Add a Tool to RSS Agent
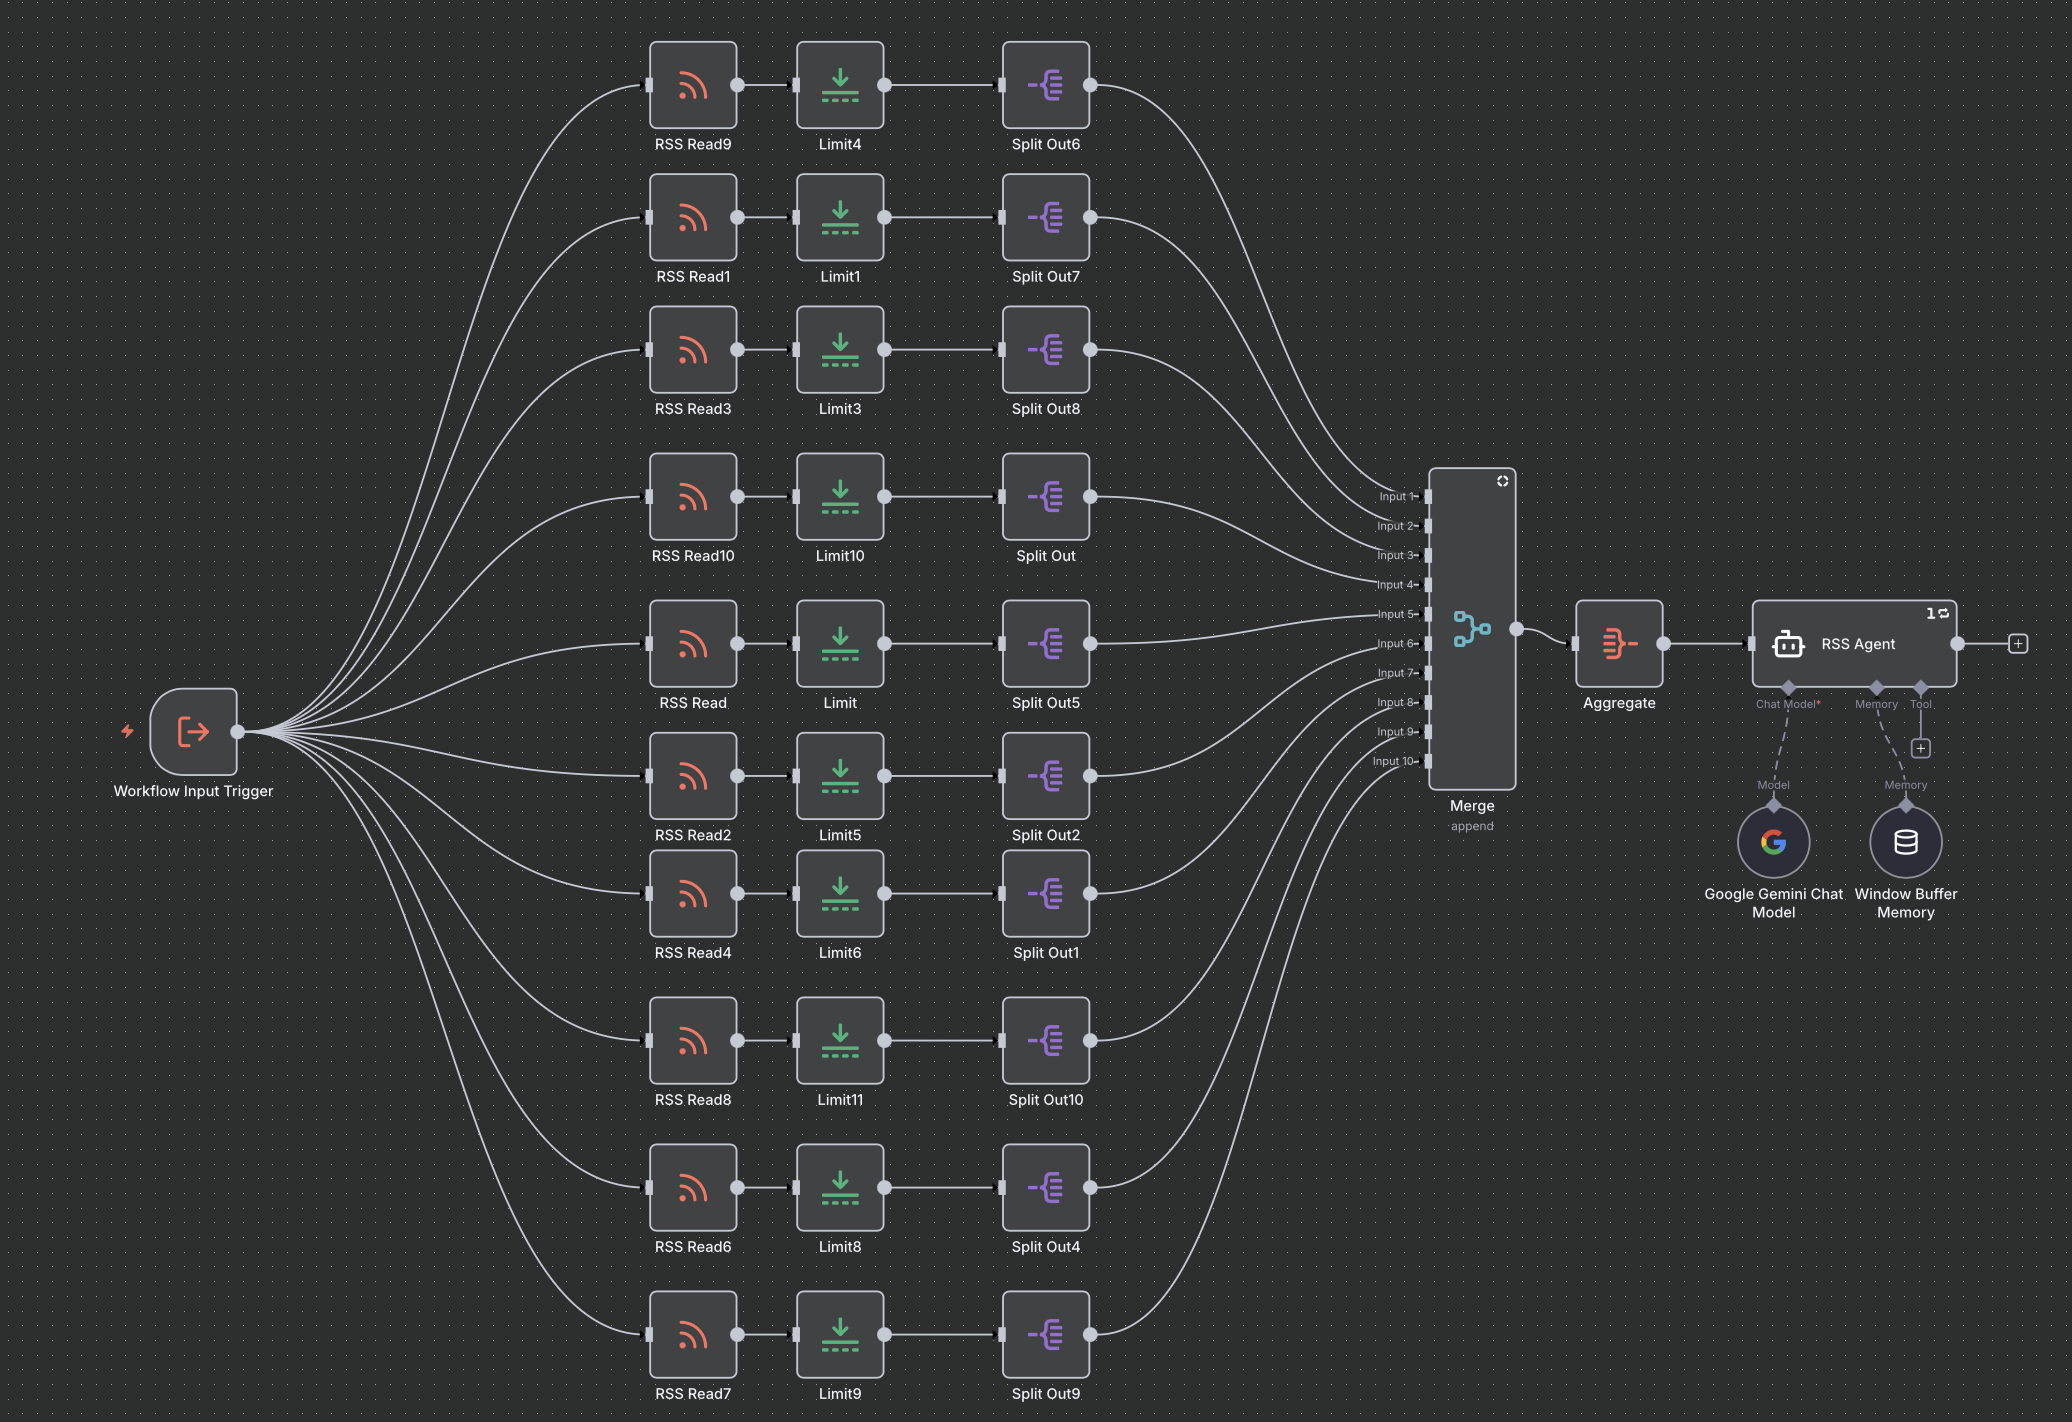 point(1920,748)
